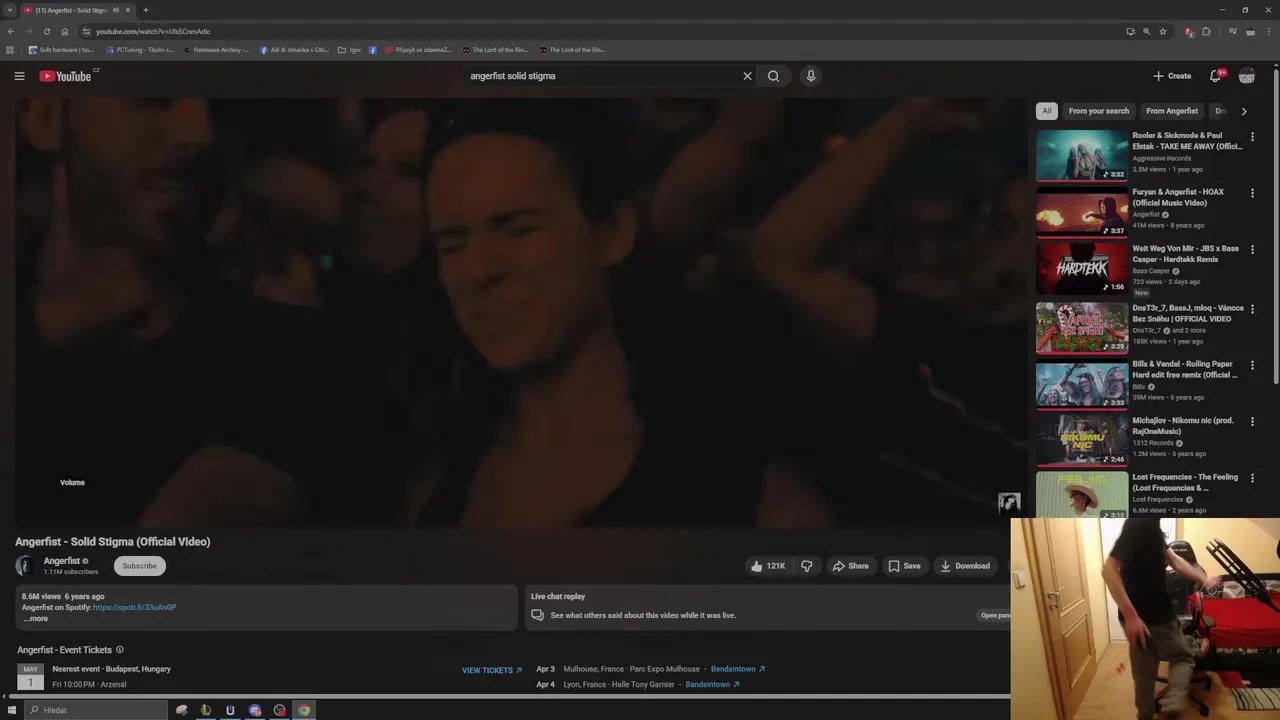Click the Create button
The height and width of the screenshot is (720, 1280).
tap(1171, 76)
